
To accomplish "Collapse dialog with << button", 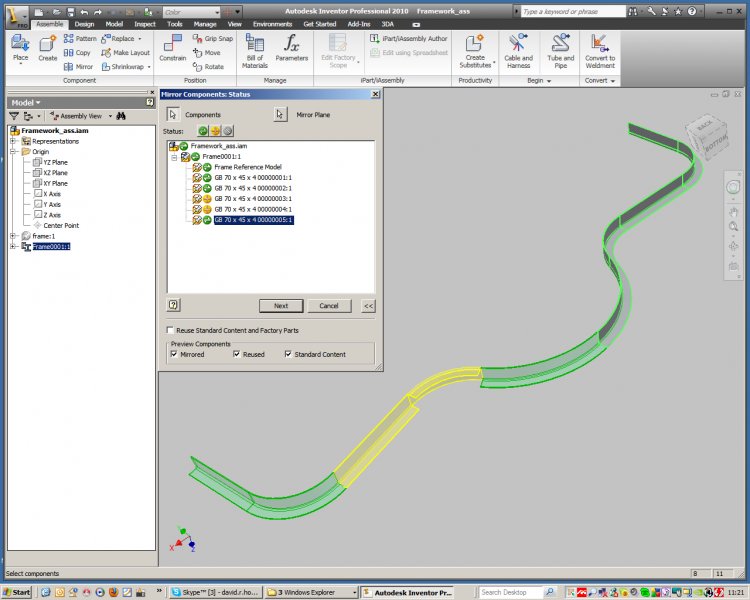I will [x=368, y=306].
